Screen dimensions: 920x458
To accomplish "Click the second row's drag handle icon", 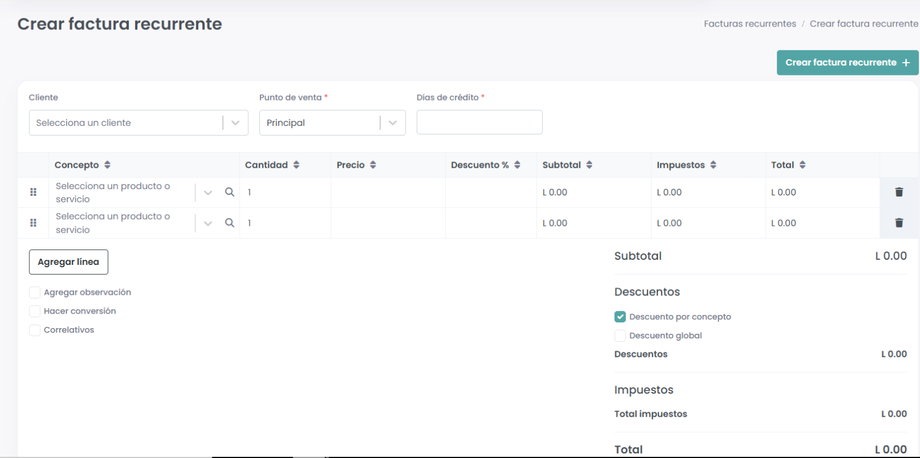I will 33,223.
